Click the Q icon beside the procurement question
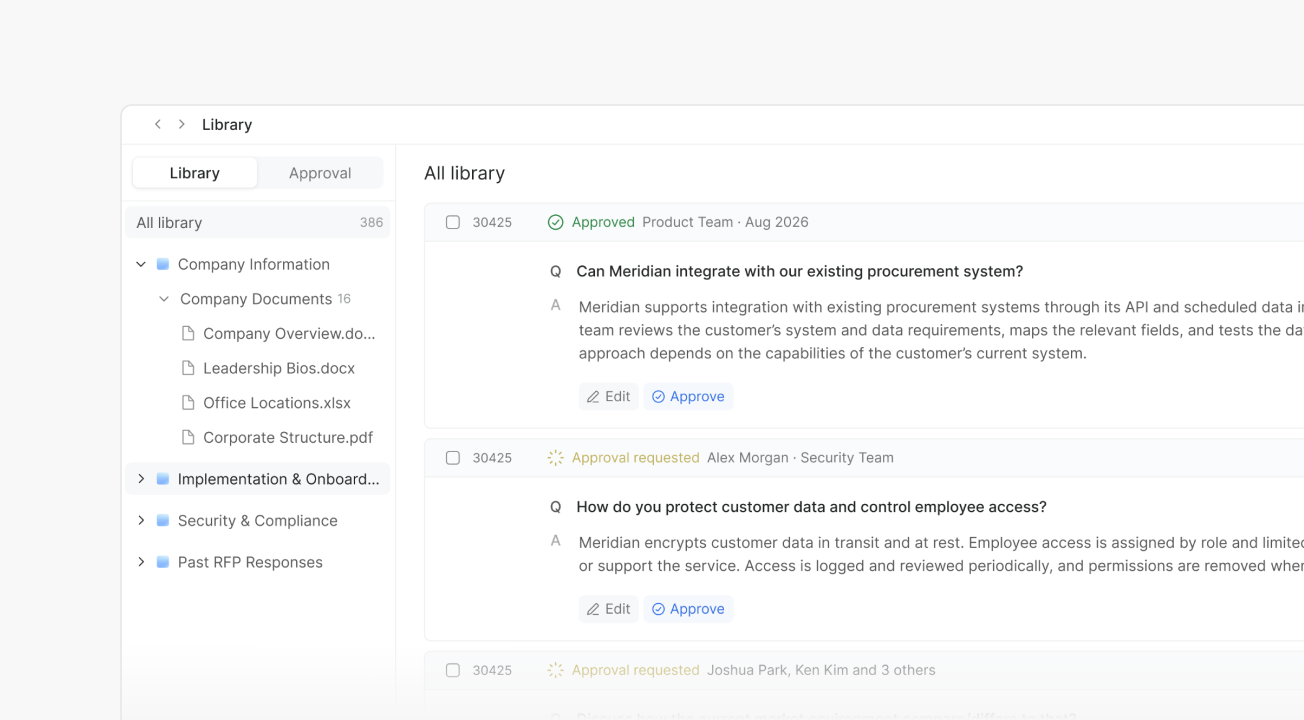Image resolution: width=1304 pixels, height=720 pixels. pyautogui.click(x=556, y=271)
